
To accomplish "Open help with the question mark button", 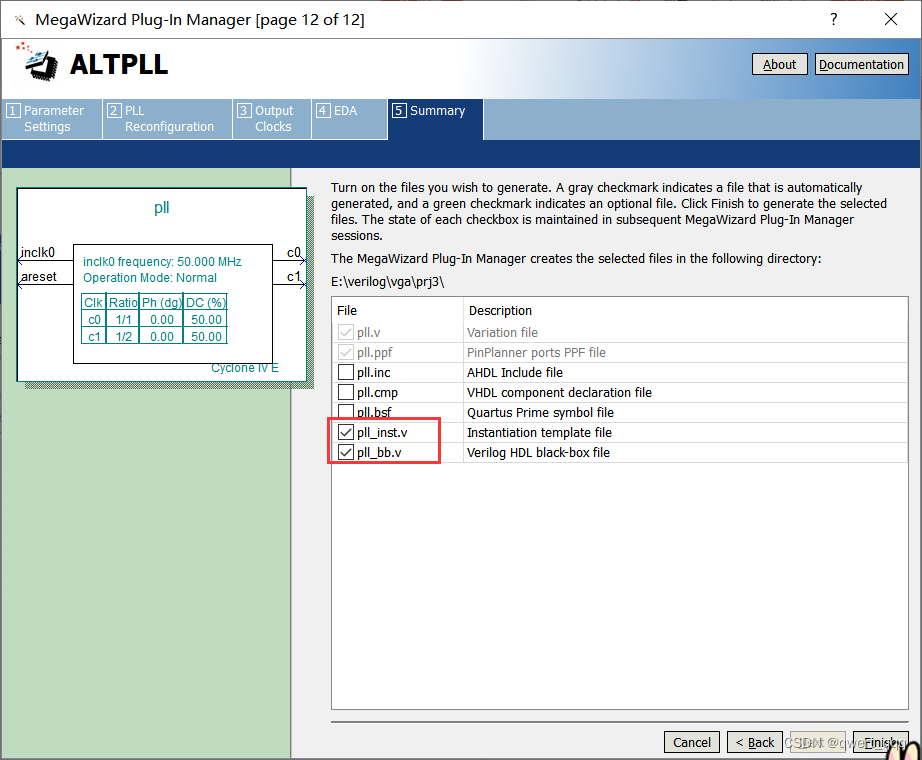I will coord(833,19).
